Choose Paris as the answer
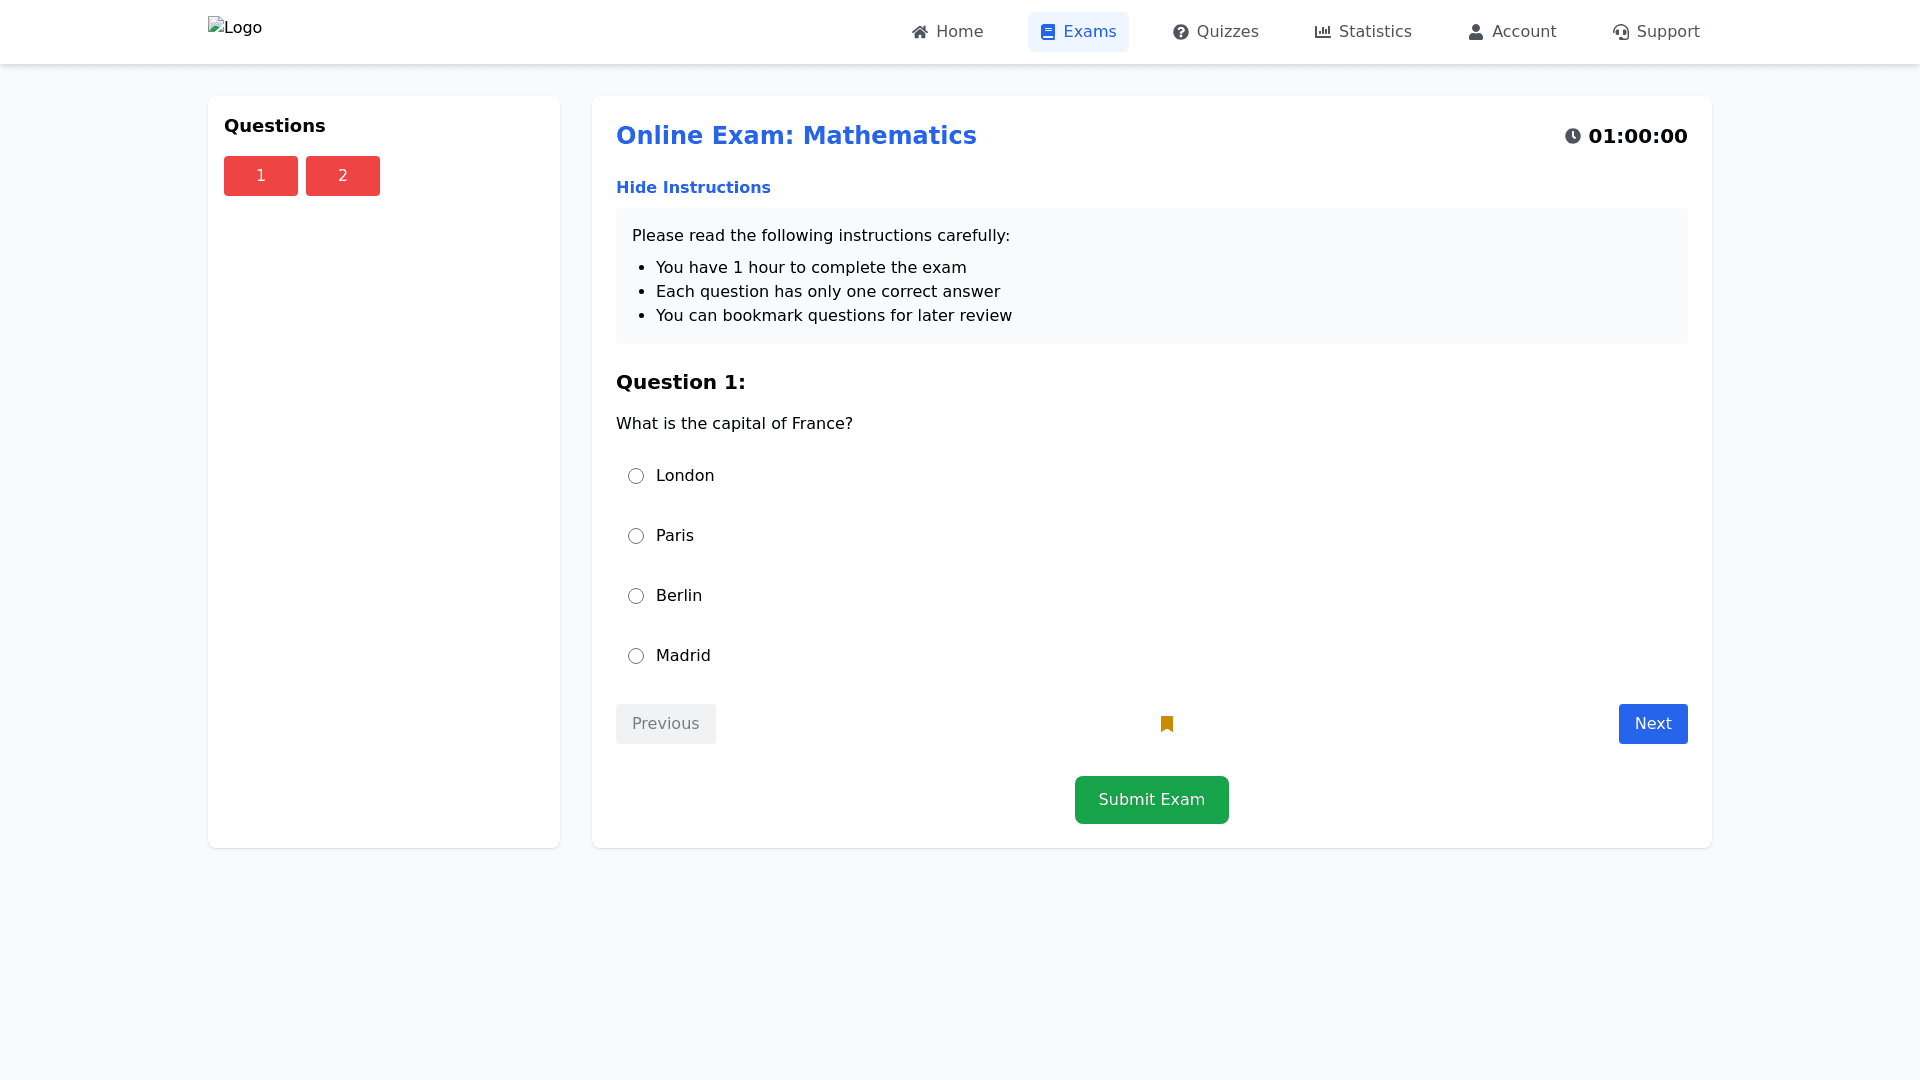 click(x=636, y=536)
